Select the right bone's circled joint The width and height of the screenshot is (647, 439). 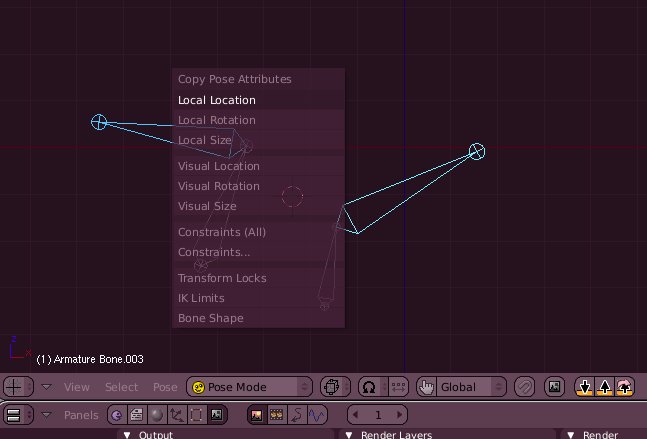click(477, 151)
